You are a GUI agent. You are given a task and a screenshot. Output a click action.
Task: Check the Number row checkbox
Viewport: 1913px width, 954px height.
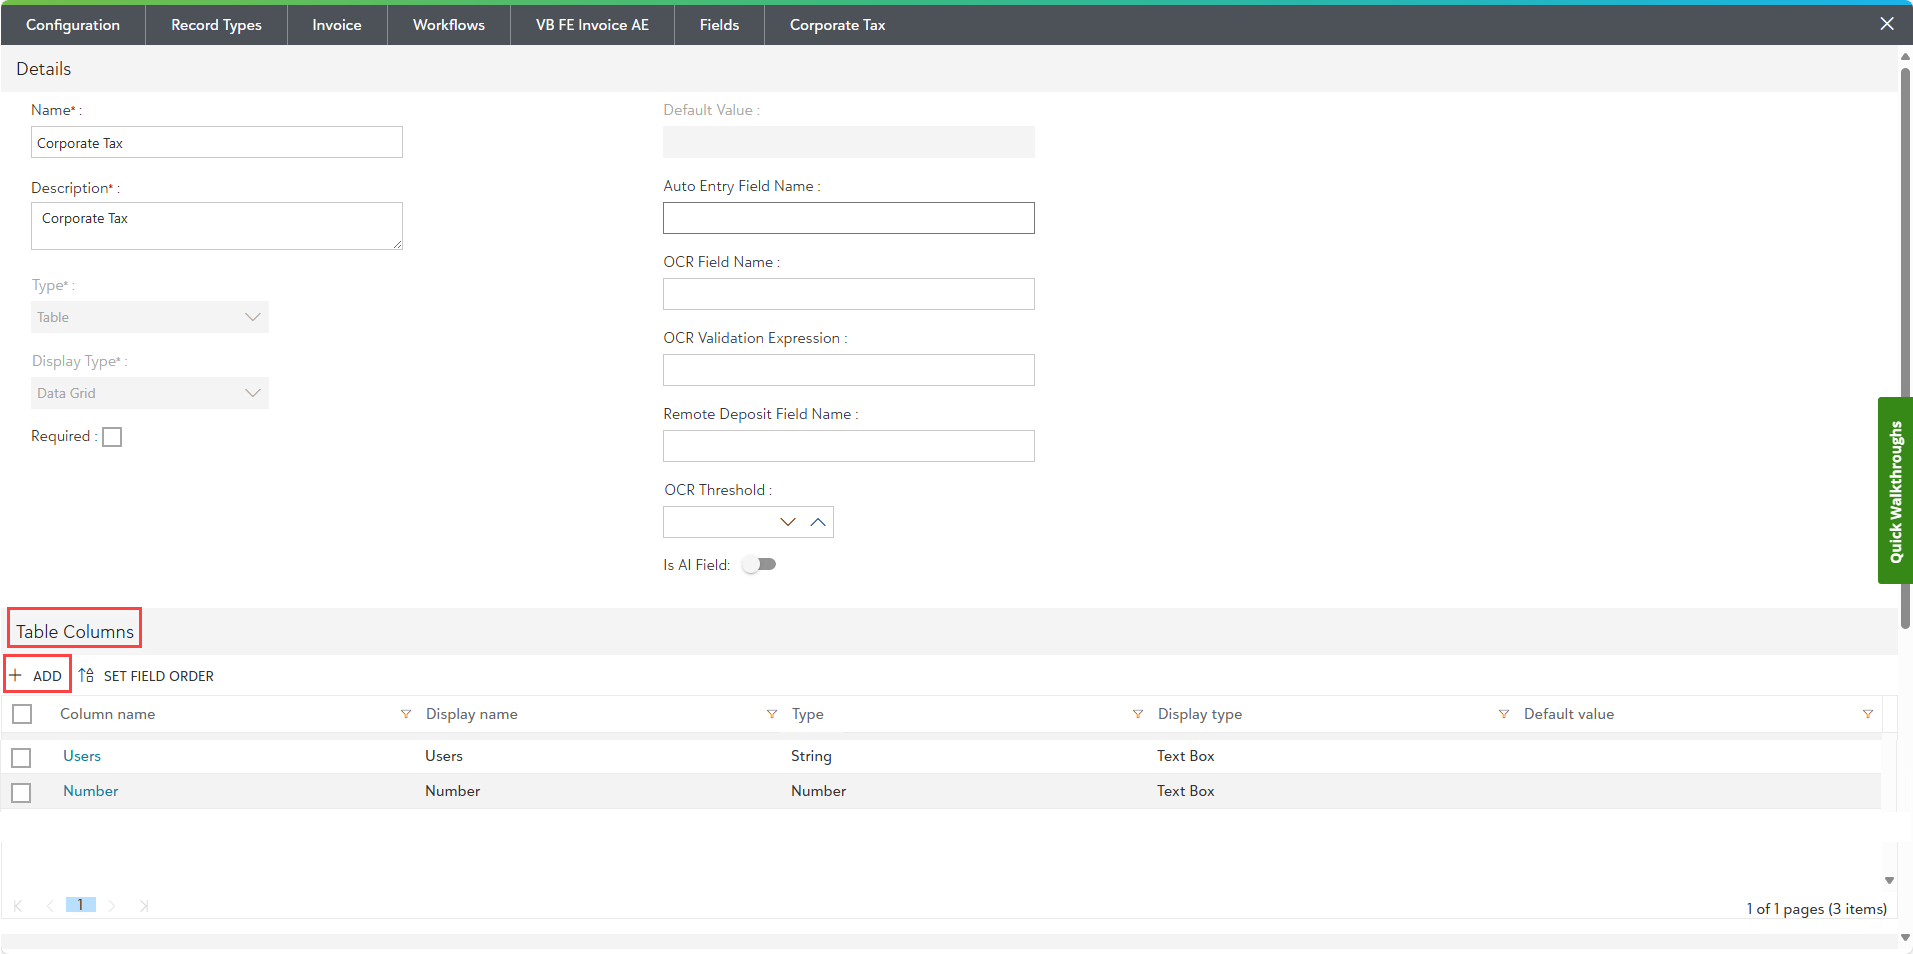tap(21, 793)
